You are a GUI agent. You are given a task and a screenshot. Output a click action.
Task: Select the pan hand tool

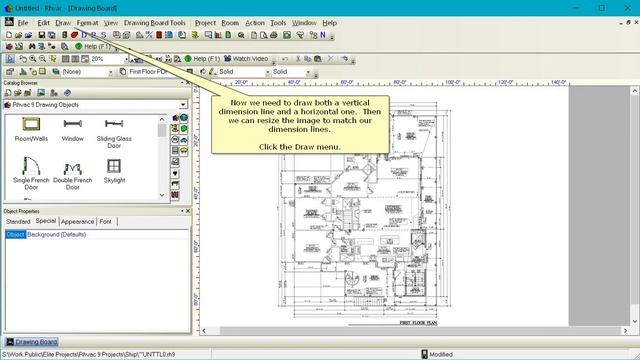(x=23, y=59)
